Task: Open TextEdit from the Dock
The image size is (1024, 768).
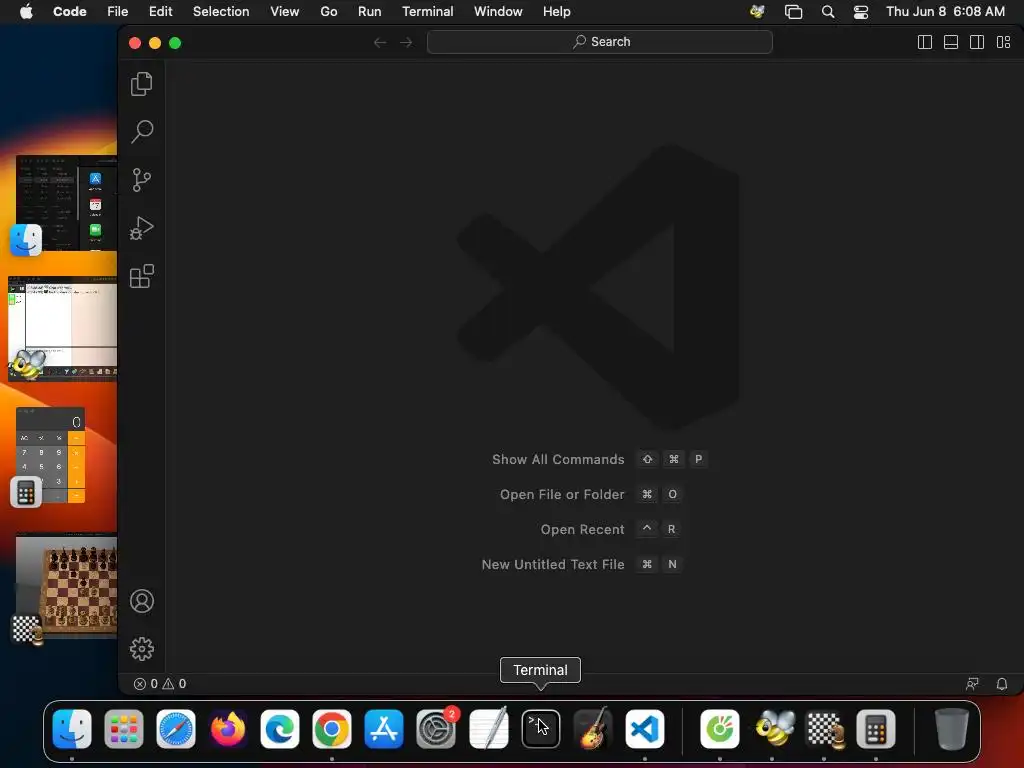Action: tap(488, 729)
